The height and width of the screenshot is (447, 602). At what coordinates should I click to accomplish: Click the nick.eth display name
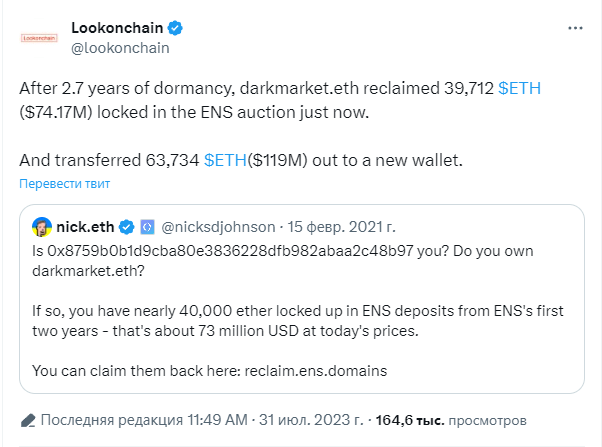pos(85,227)
